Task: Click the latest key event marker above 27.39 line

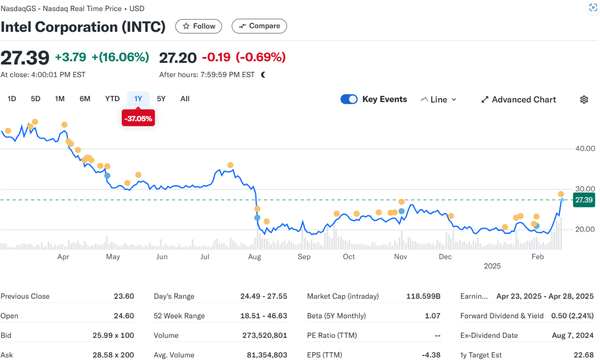Action: coord(561,194)
